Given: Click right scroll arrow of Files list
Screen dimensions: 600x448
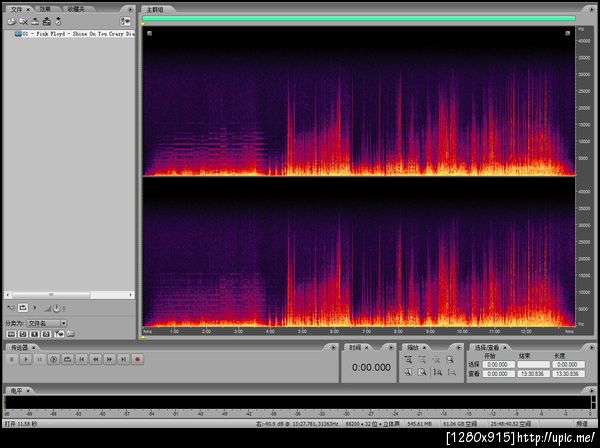Looking at the screenshot, I should [x=131, y=295].
